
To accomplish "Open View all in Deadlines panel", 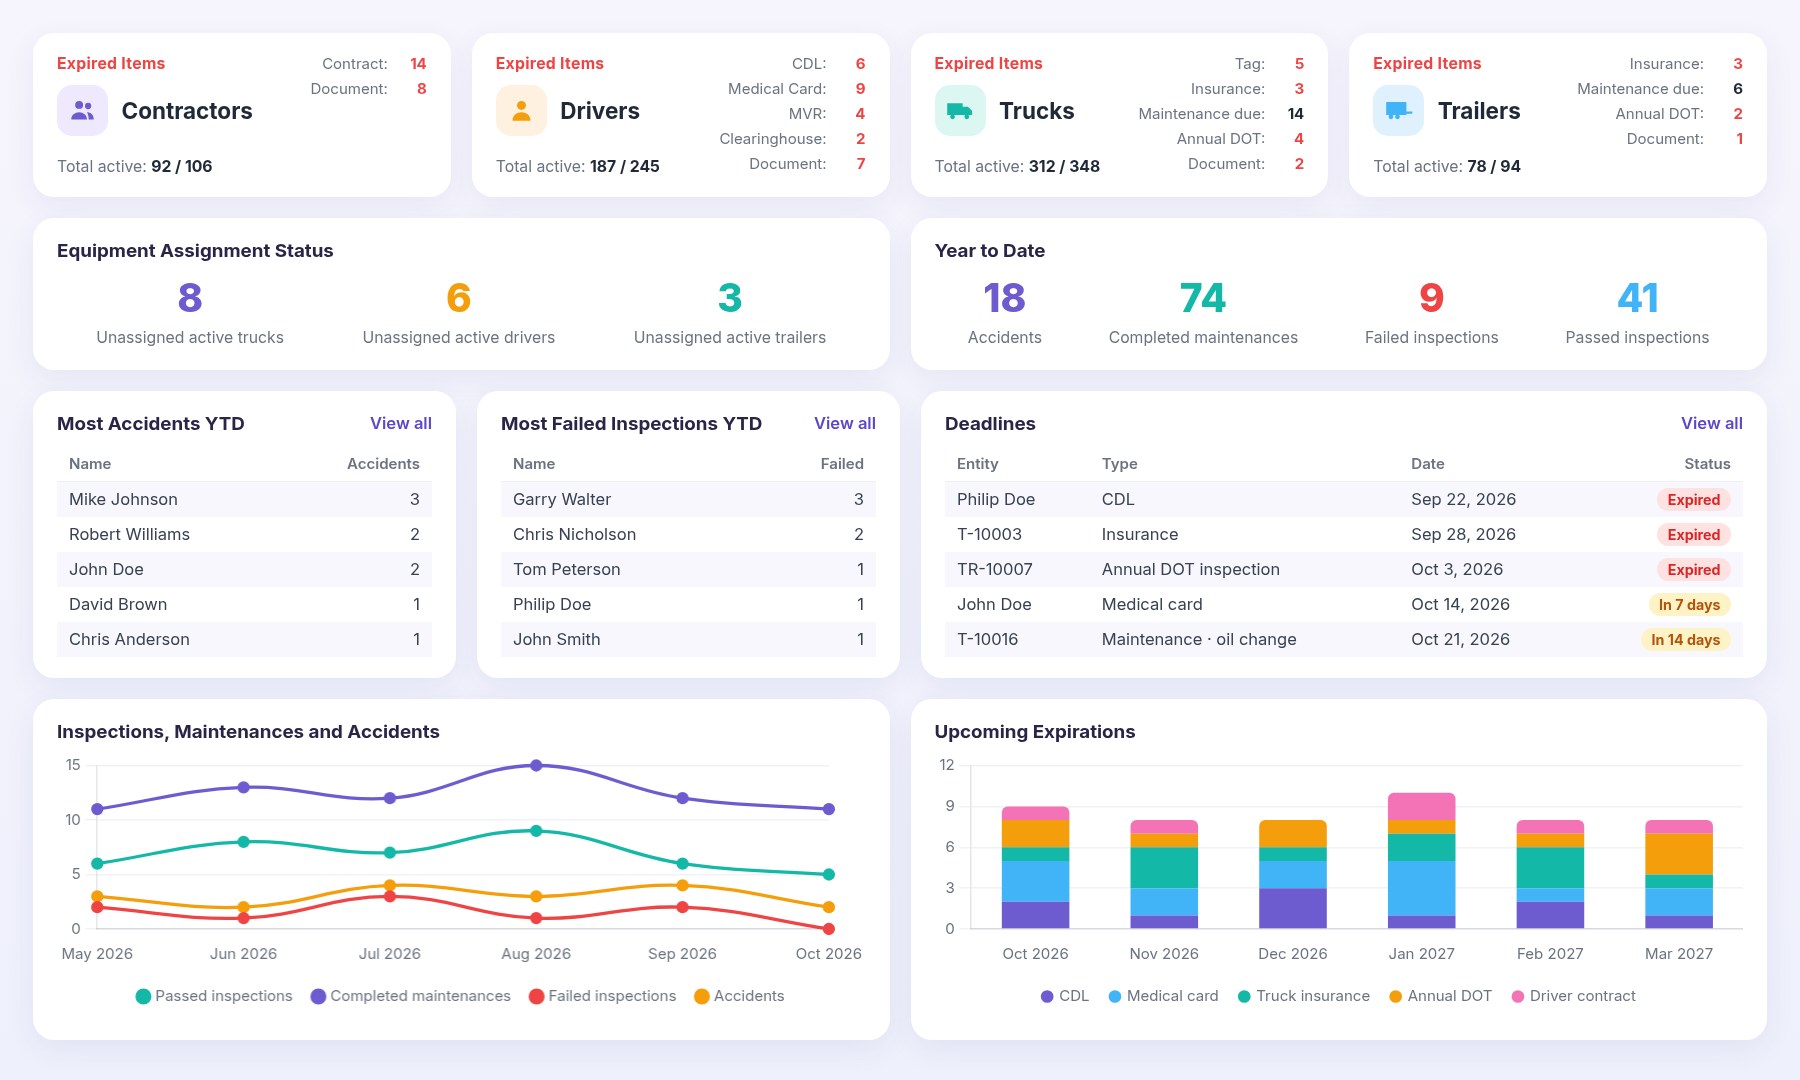I will (x=1711, y=424).
